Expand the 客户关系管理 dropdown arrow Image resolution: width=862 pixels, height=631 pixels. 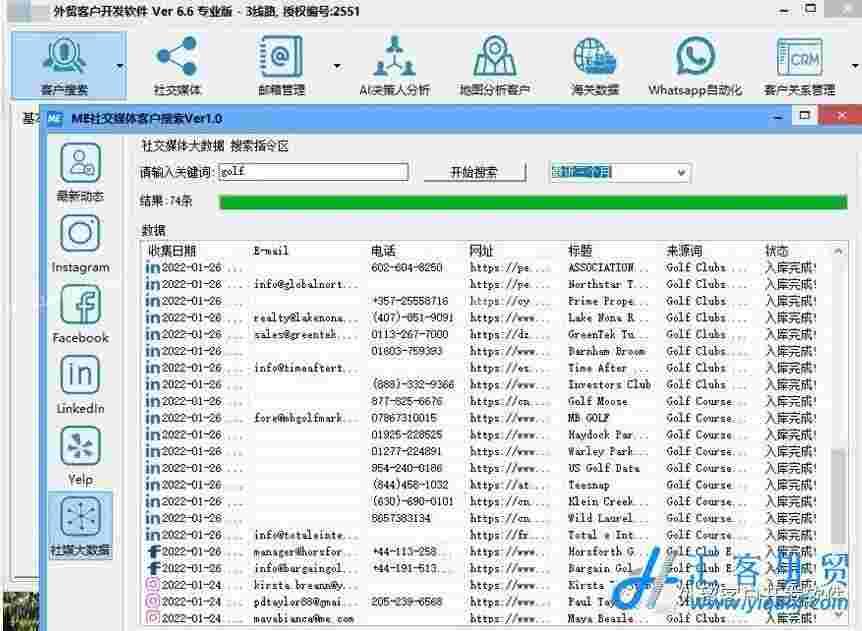click(854, 67)
